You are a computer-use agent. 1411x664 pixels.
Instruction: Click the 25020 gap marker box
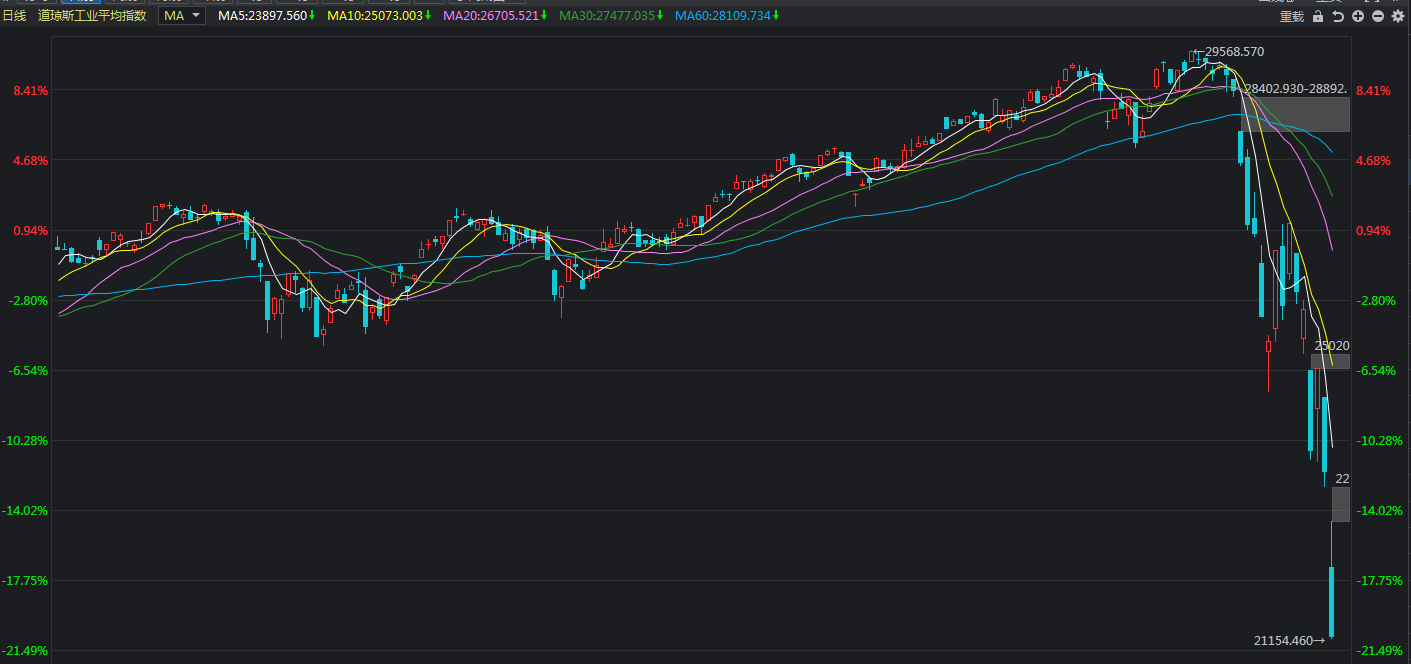(1331, 361)
